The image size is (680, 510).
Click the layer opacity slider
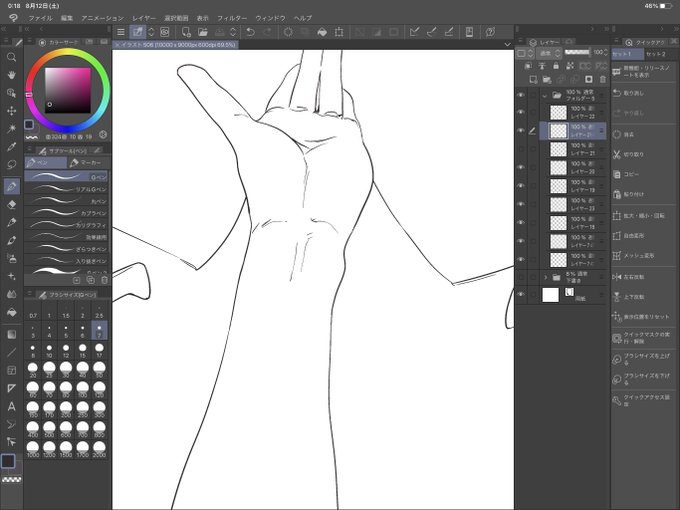(x=577, y=52)
